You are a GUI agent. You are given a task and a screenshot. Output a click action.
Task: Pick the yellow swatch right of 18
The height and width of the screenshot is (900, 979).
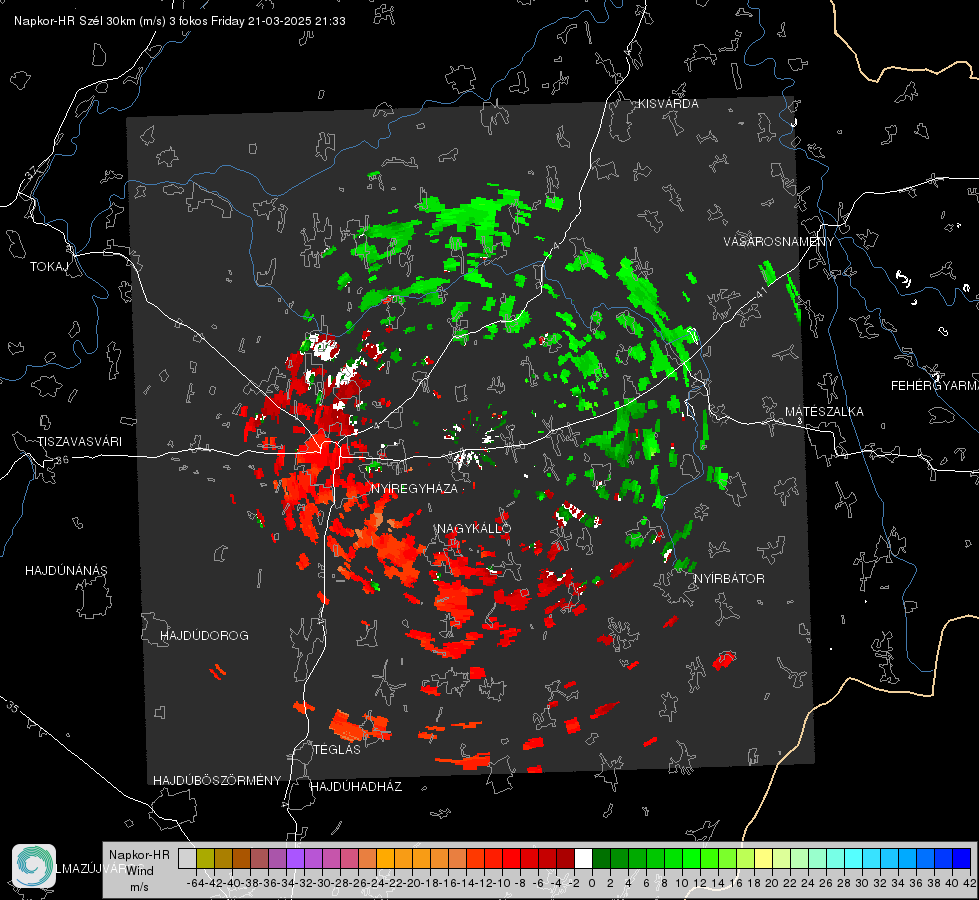[x=763, y=858]
